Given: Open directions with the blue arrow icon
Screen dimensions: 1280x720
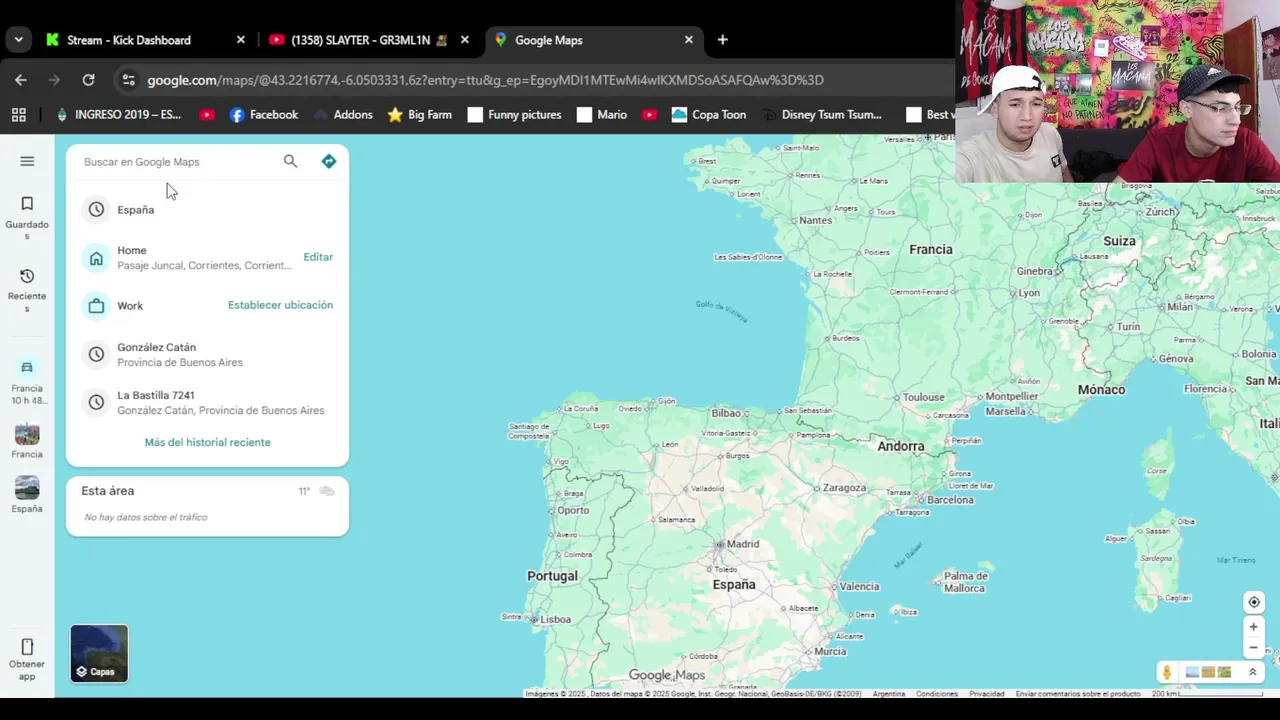Looking at the screenshot, I should 329,161.
